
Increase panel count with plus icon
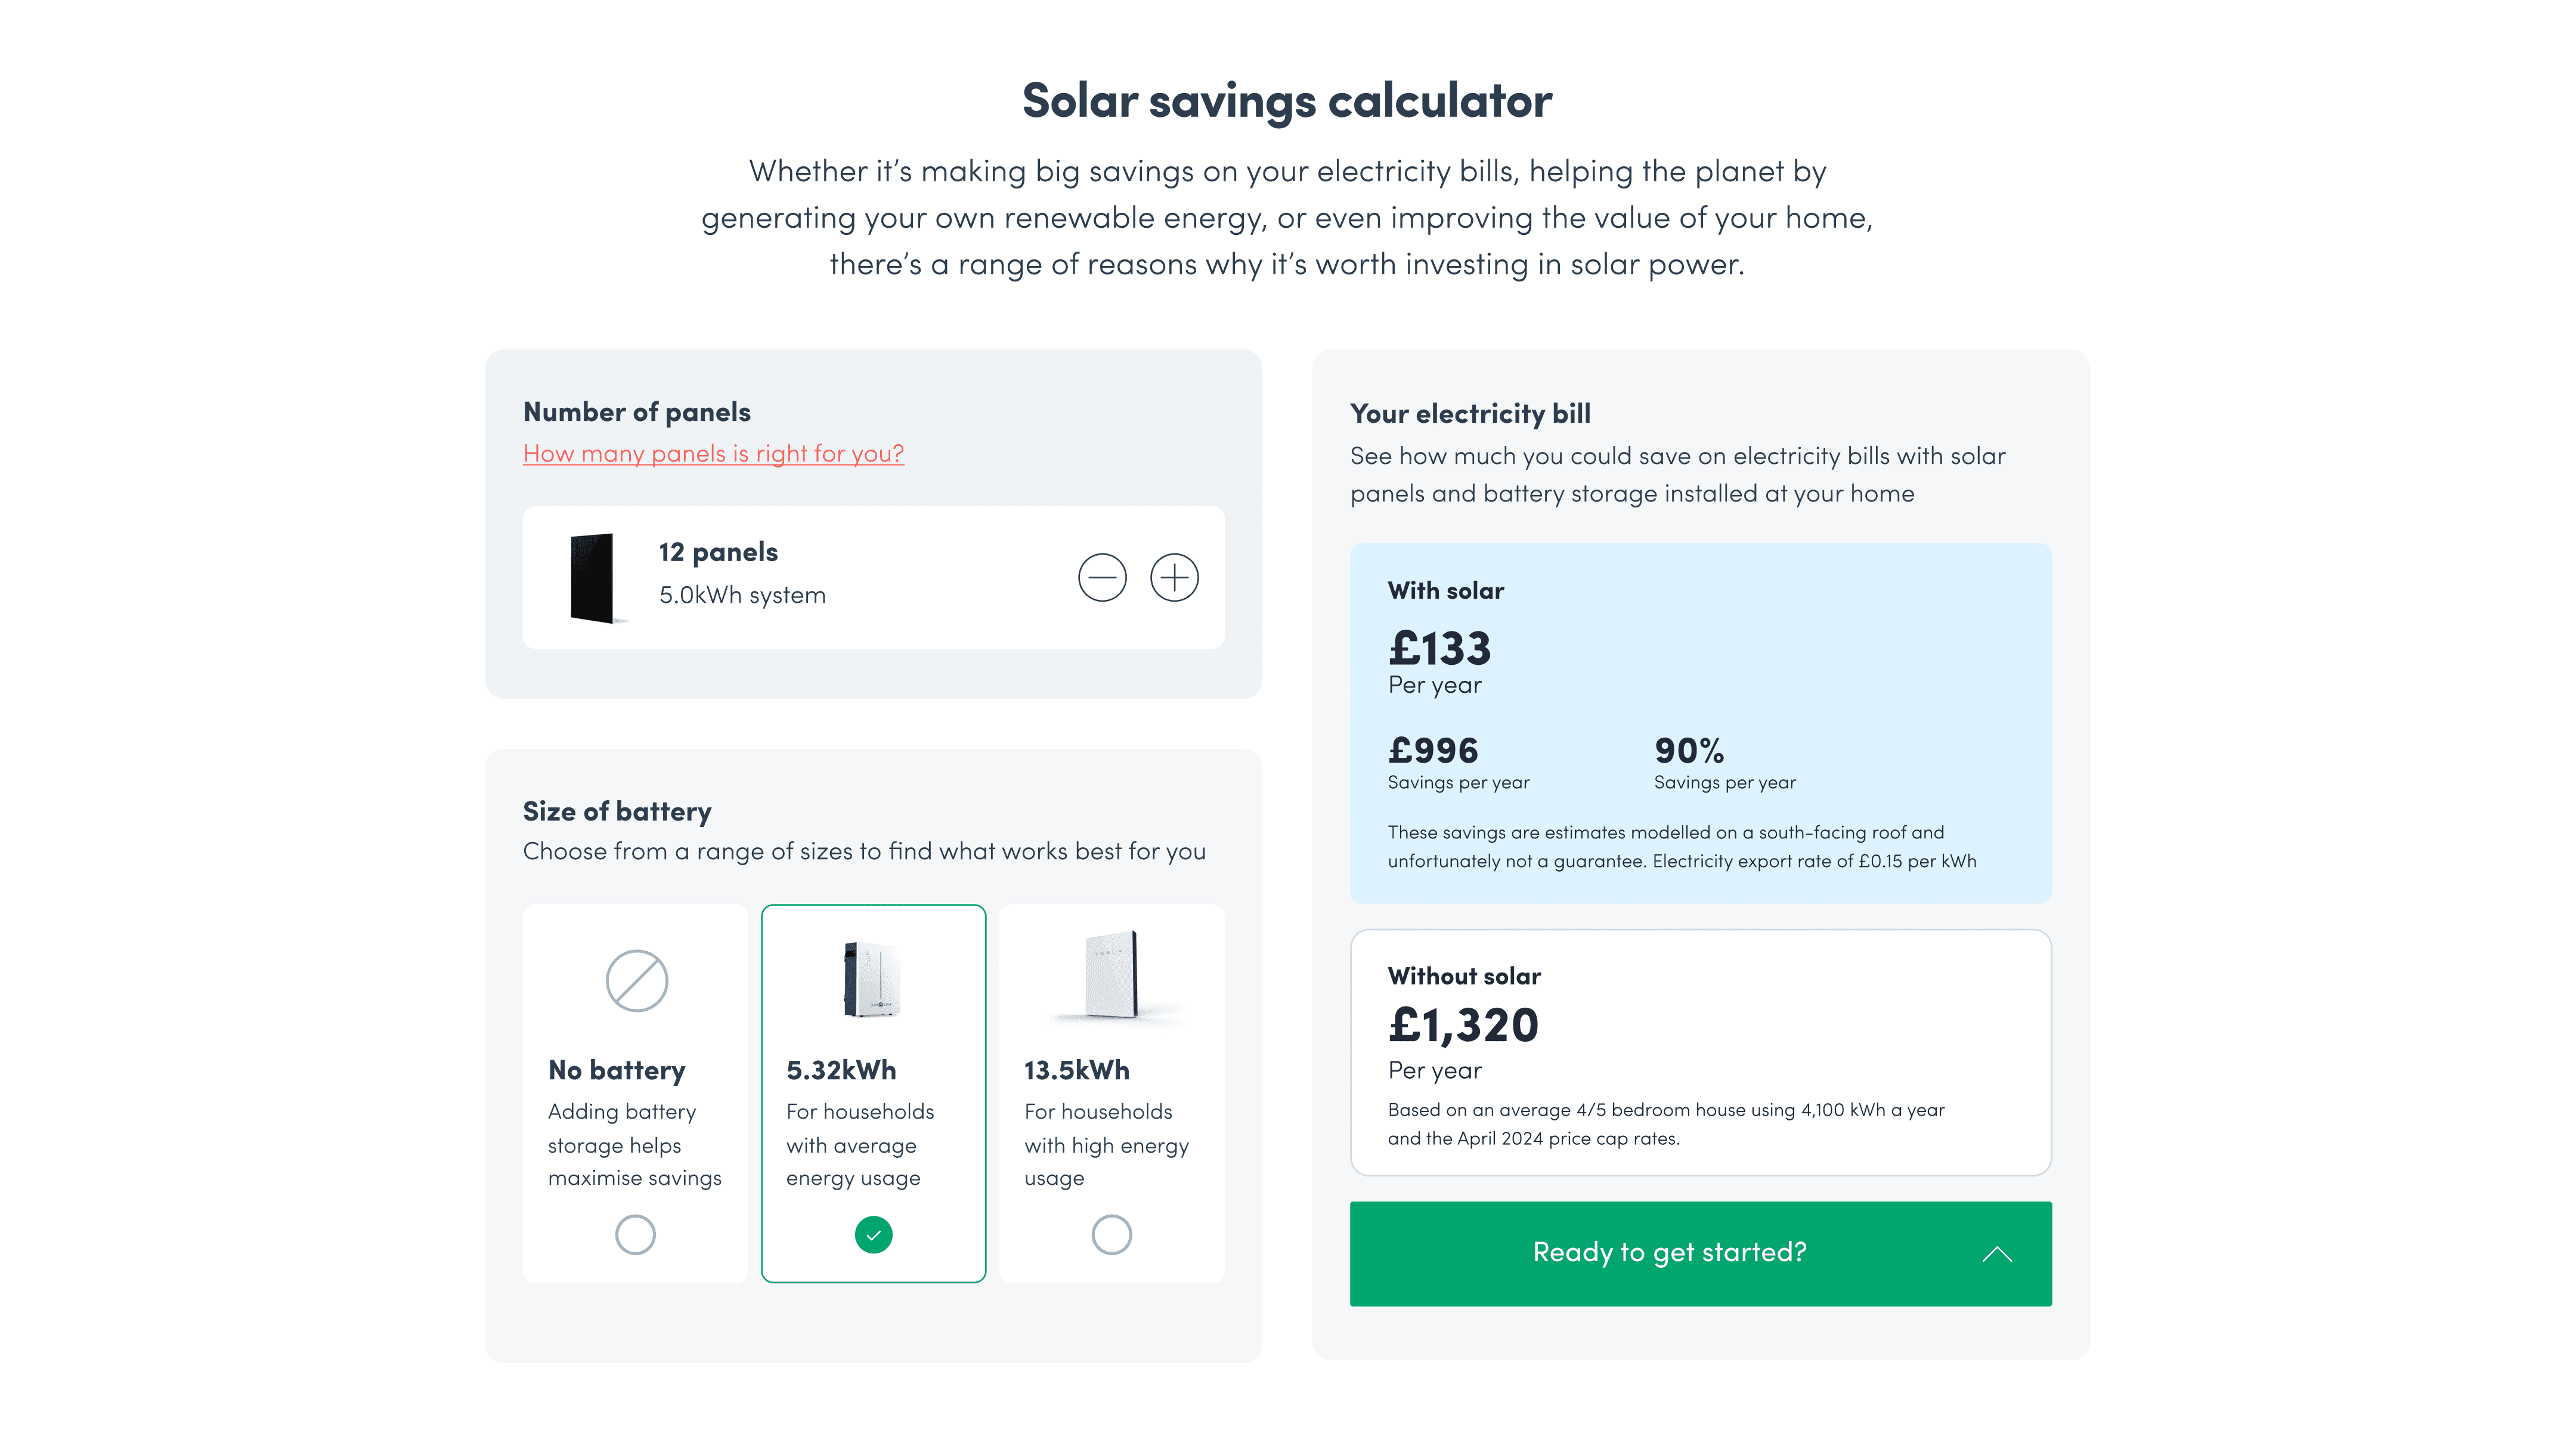point(1174,577)
